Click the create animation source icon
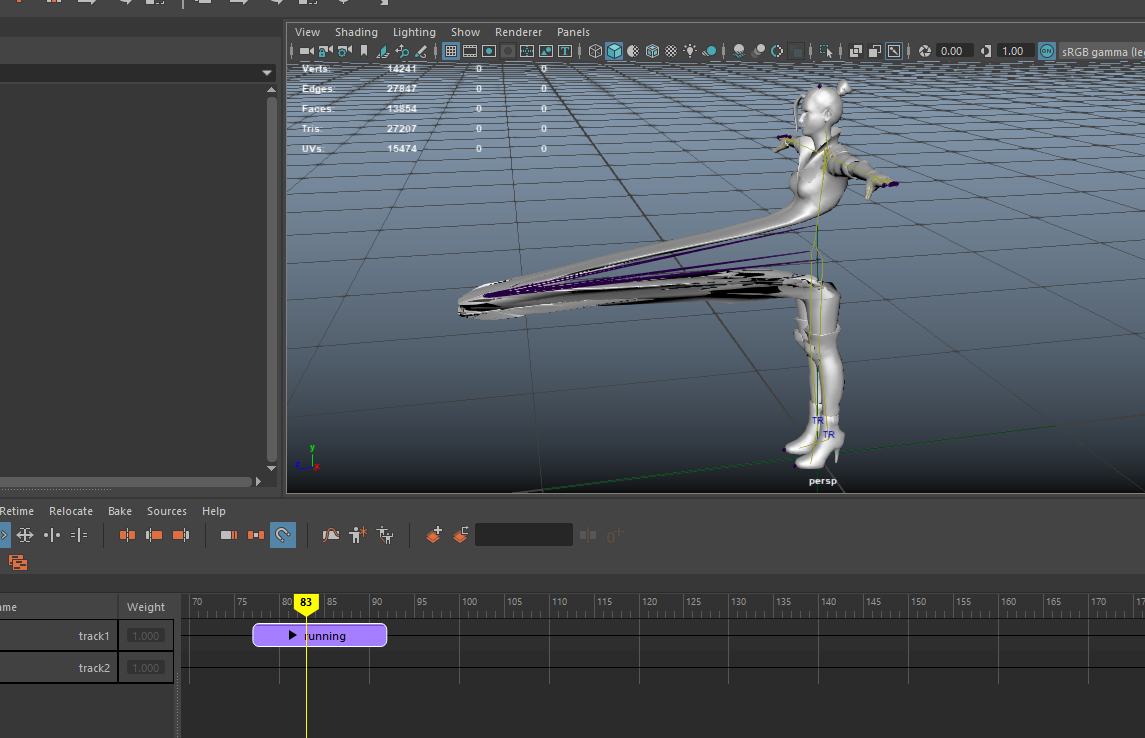The image size is (1145, 738). point(357,535)
